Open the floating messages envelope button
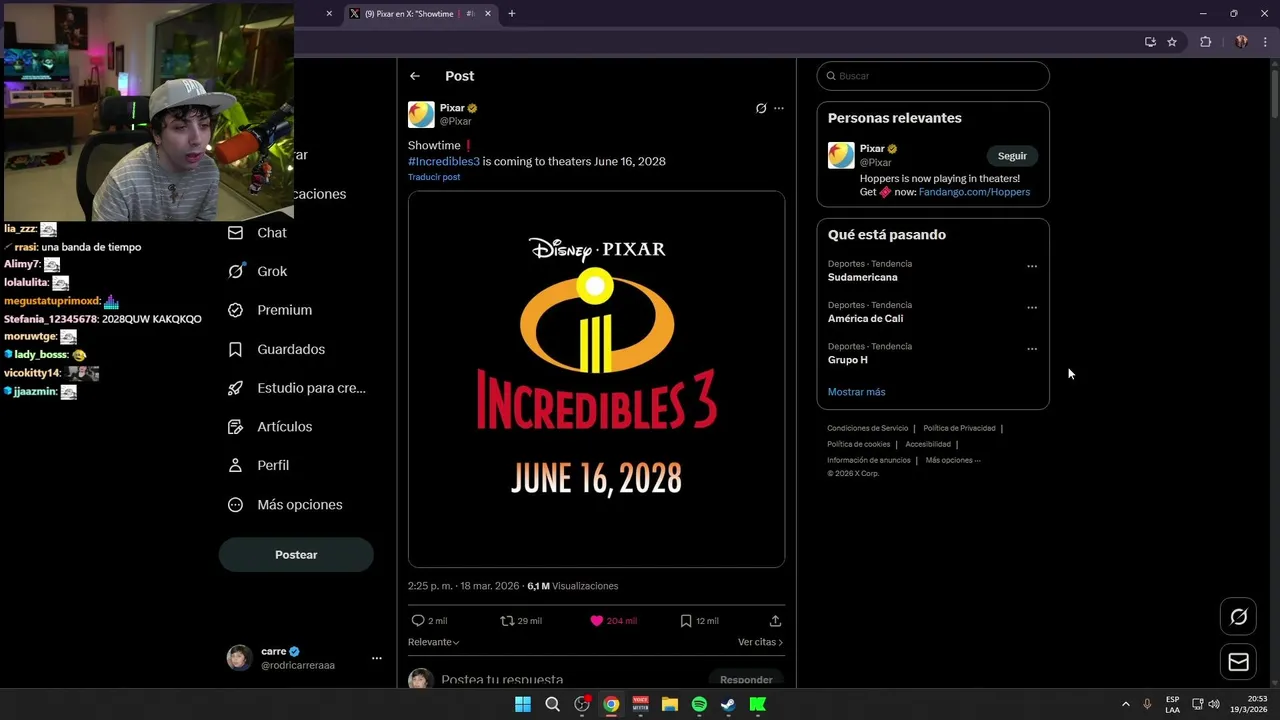The height and width of the screenshot is (720, 1280). coord(1238,662)
